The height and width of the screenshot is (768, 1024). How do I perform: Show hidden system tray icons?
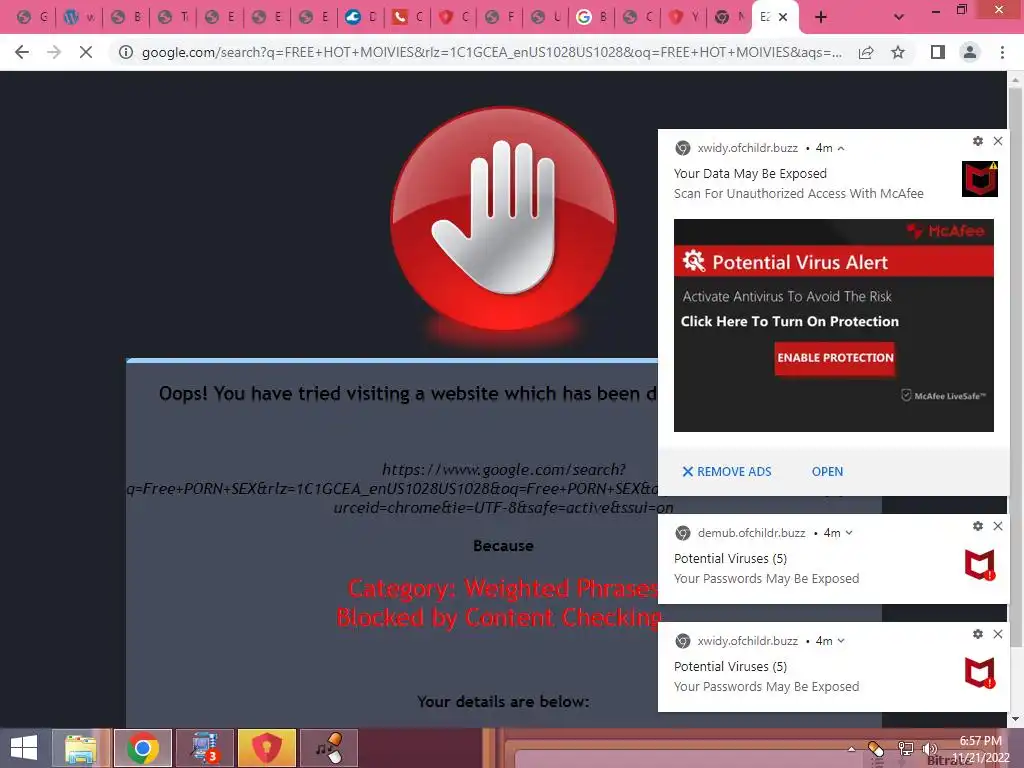852,749
